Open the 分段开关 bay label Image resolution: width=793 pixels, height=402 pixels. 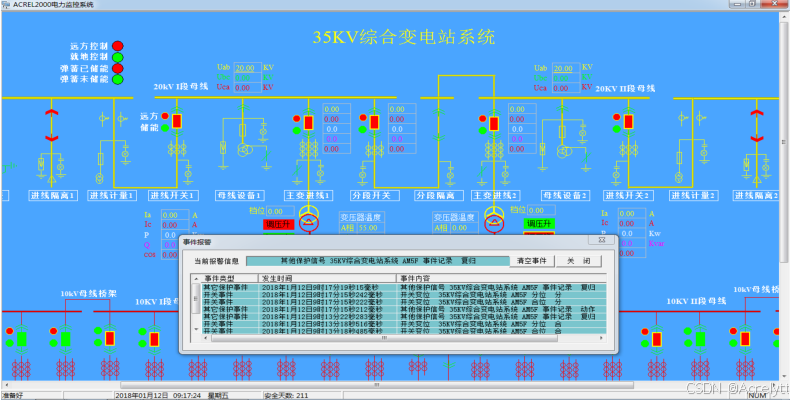(x=375, y=196)
